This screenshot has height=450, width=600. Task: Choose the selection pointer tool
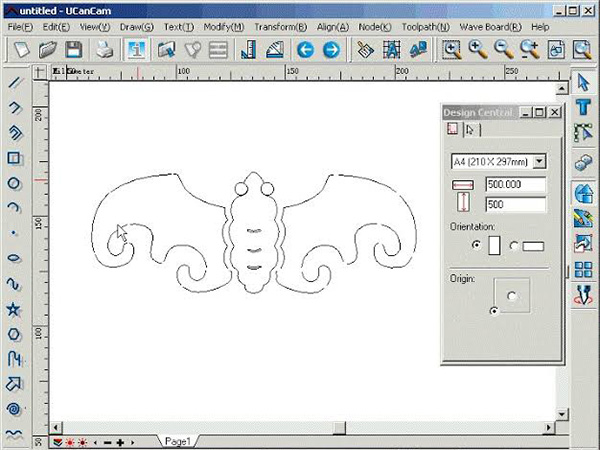tap(583, 82)
